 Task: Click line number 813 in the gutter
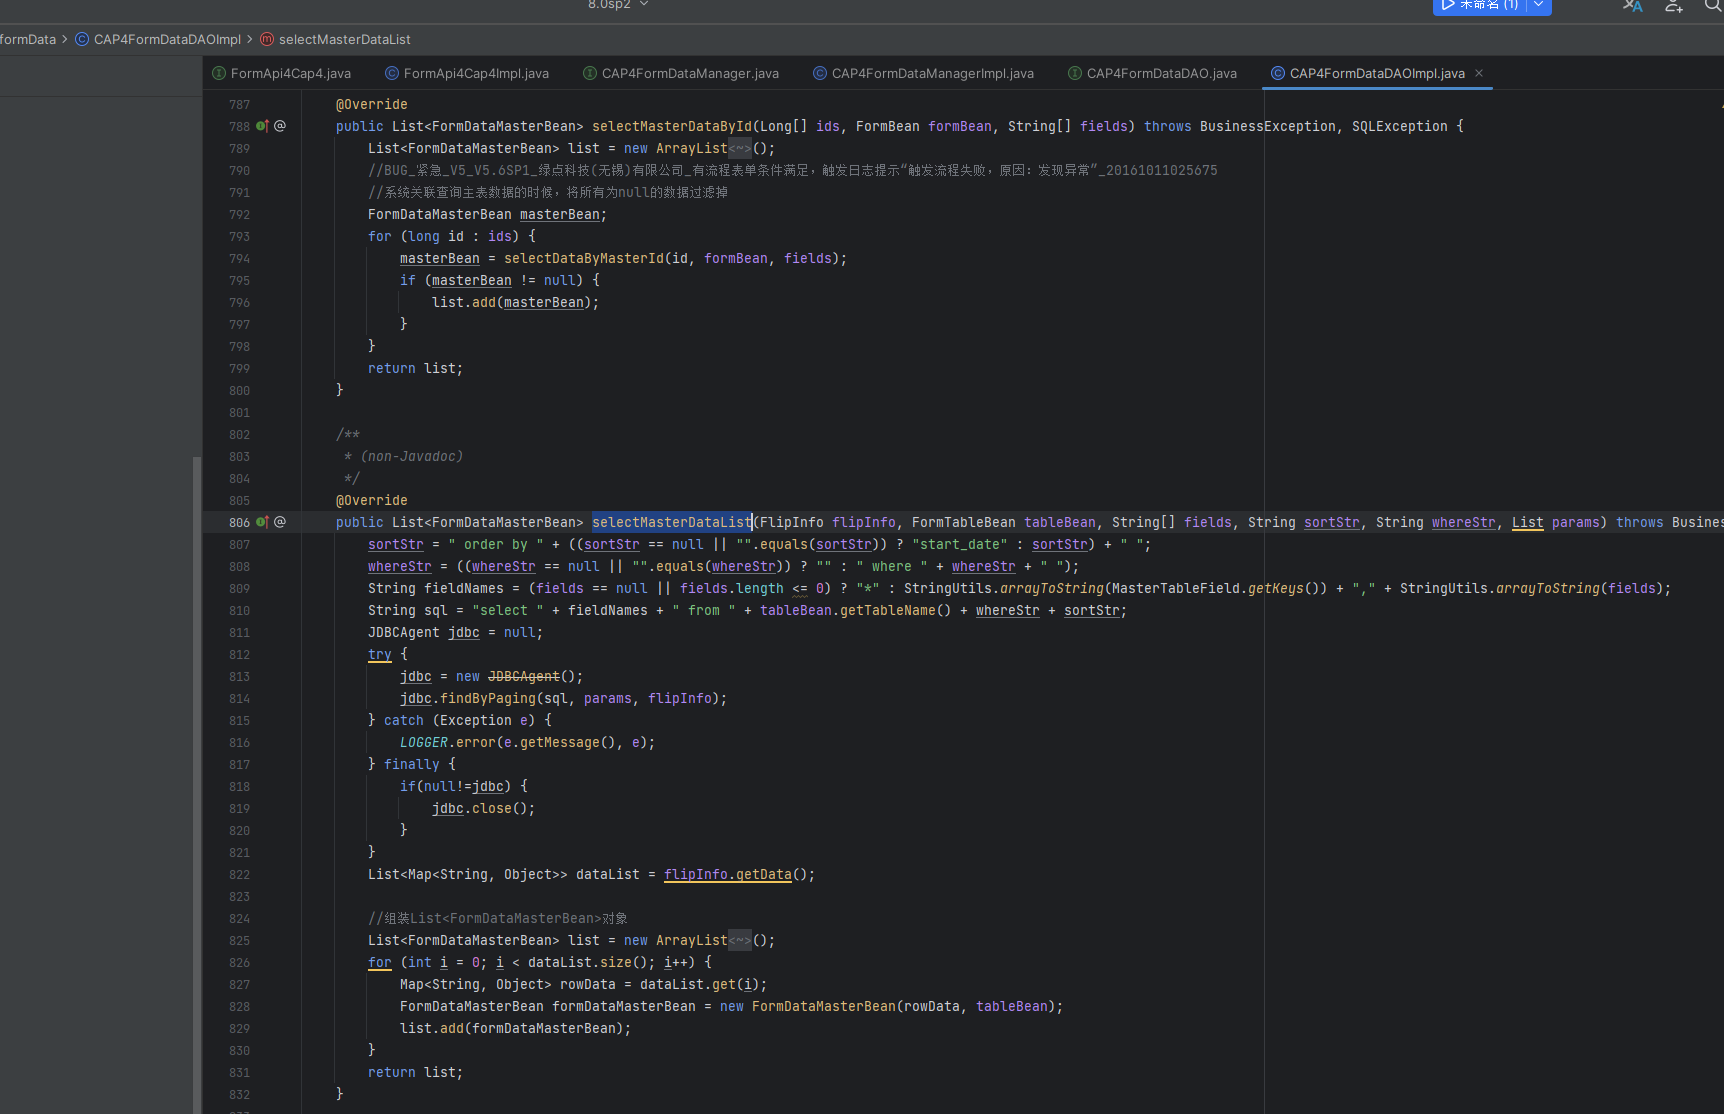239,676
